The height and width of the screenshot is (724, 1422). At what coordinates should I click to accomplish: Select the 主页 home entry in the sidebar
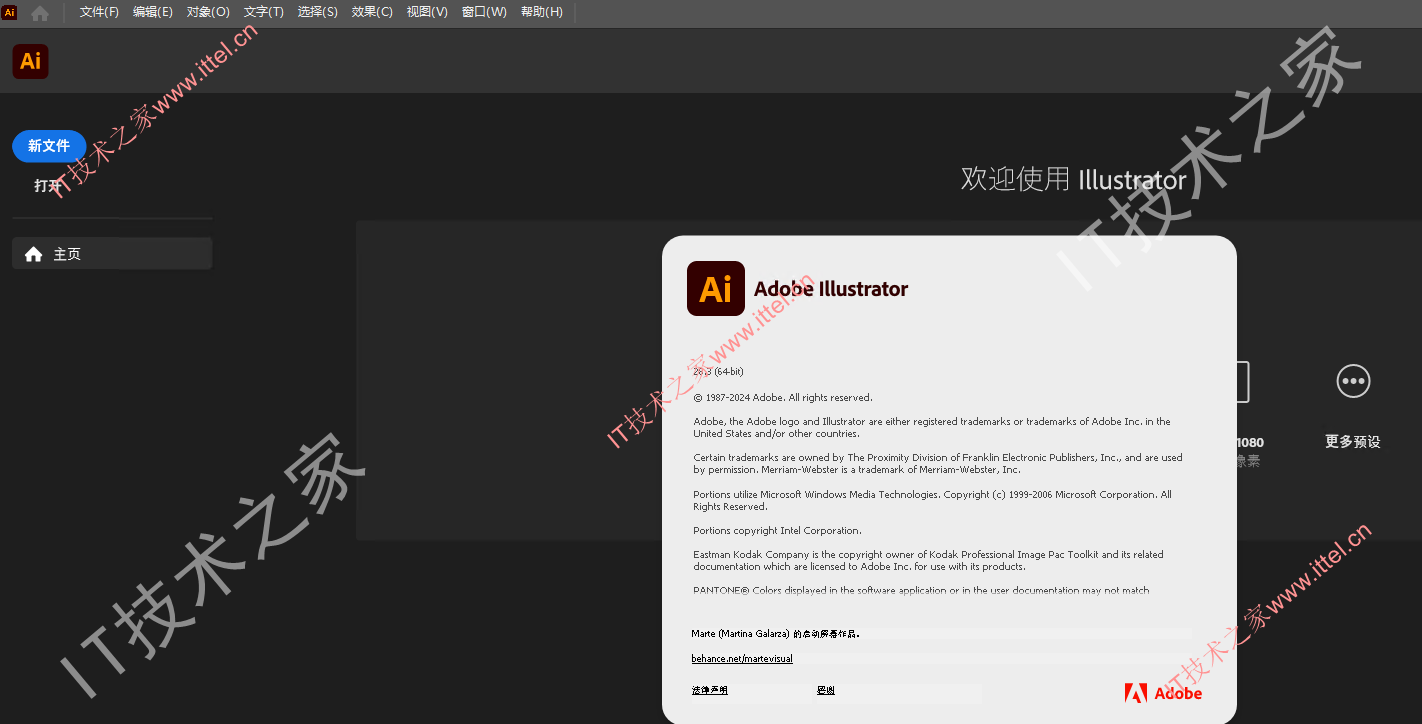(112, 254)
